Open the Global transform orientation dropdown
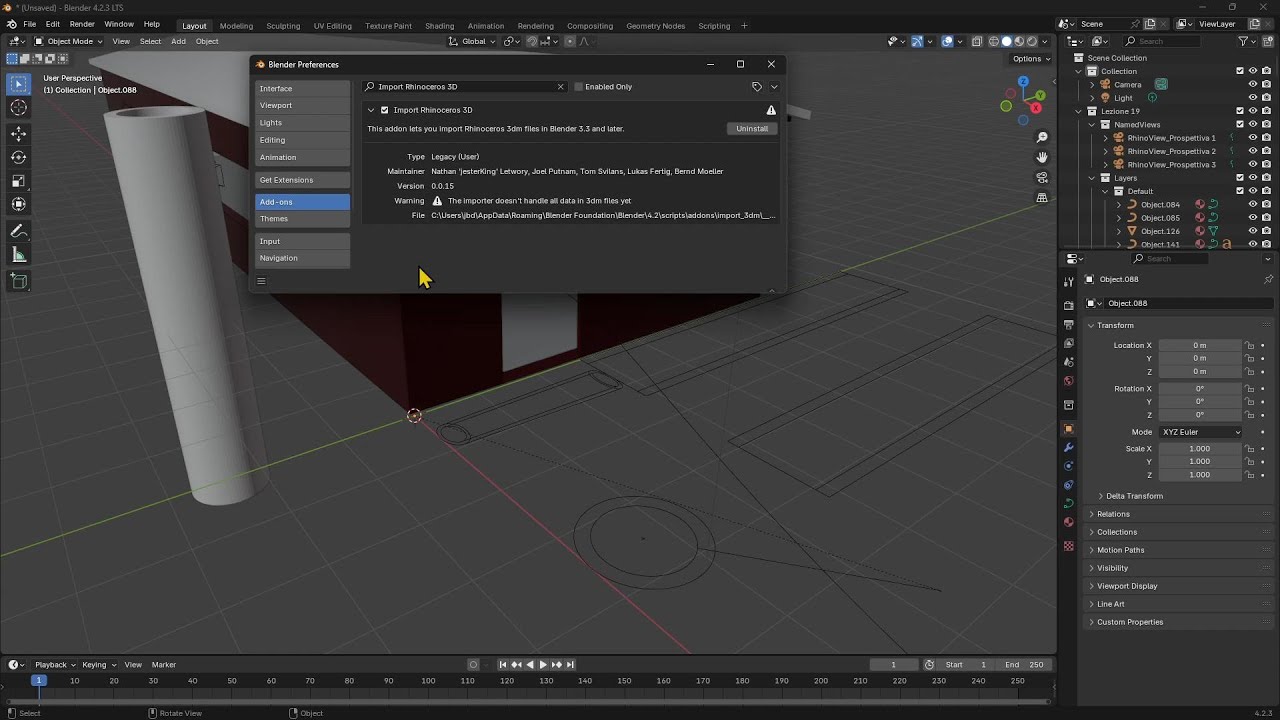The width and height of the screenshot is (1280, 720). click(472, 41)
